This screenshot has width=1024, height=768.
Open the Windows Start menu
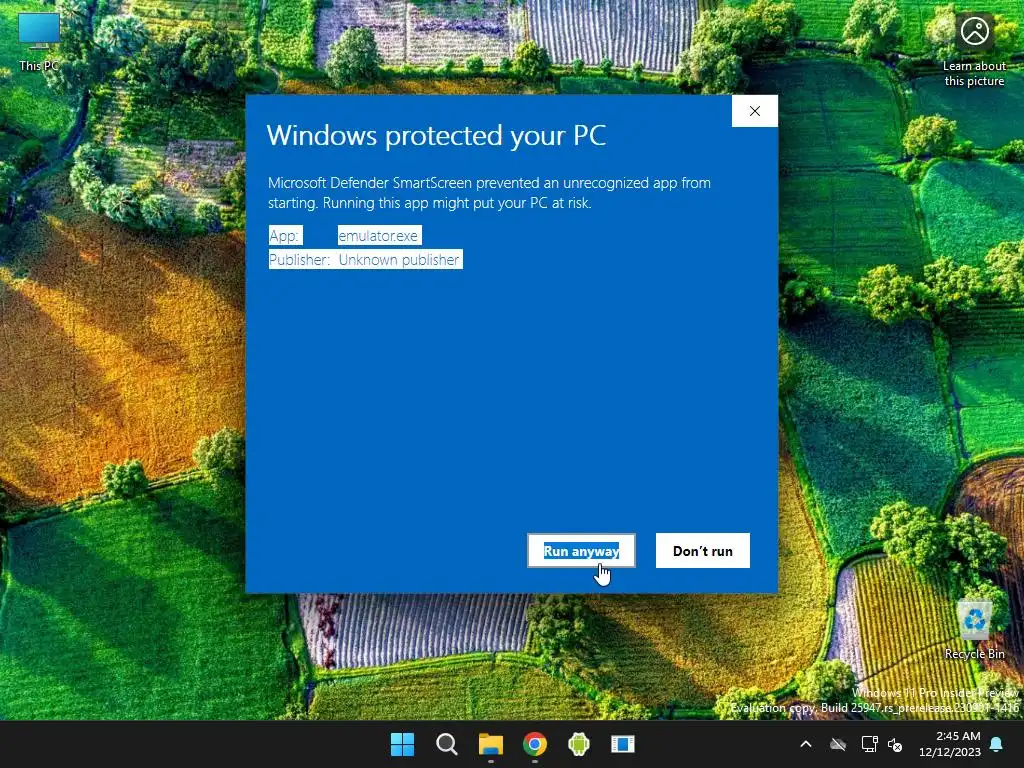402,744
